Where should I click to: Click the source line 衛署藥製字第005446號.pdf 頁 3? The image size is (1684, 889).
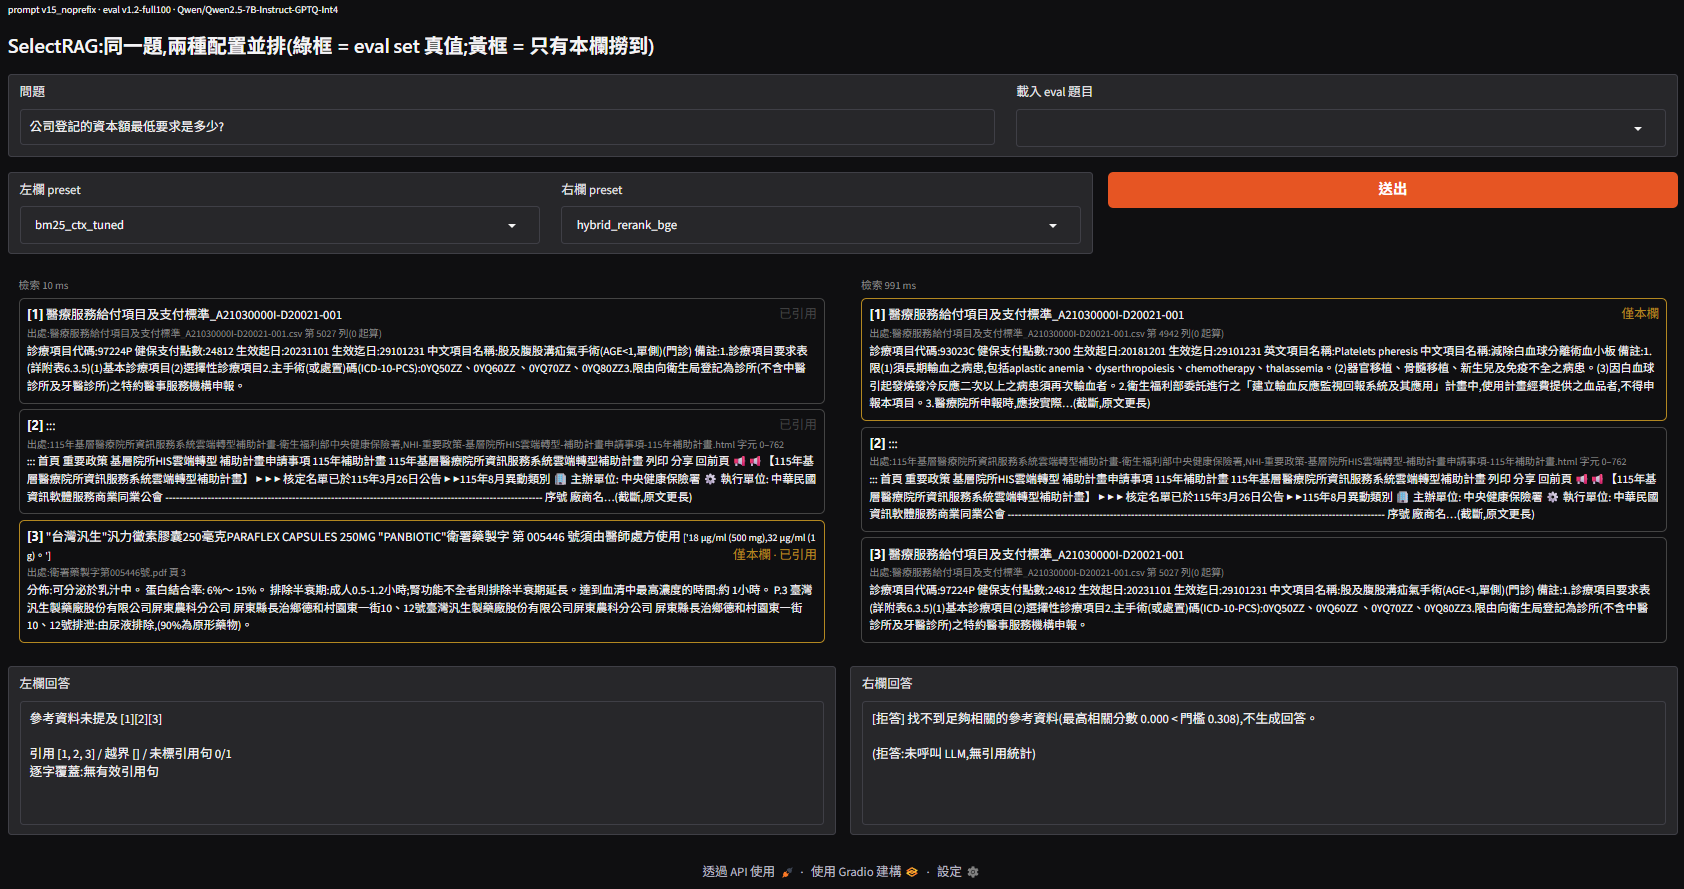tap(107, 573)
